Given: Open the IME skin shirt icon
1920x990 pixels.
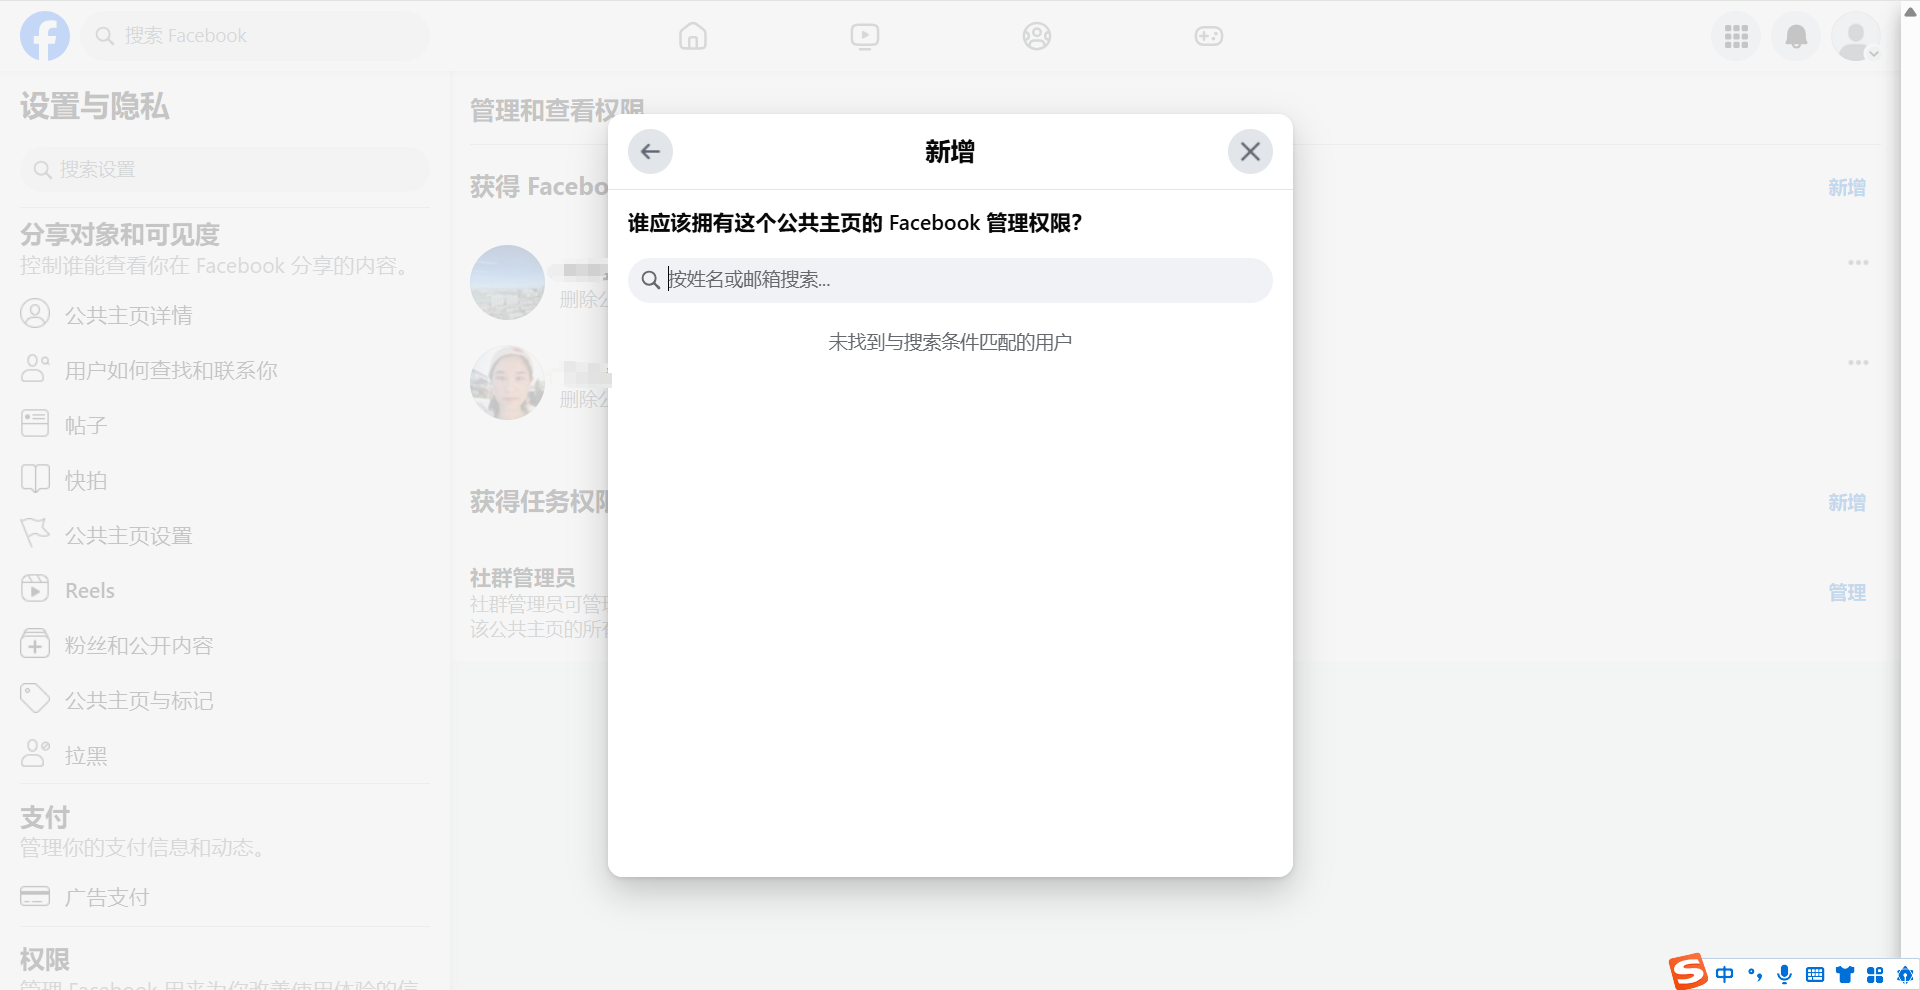Looking at the screenshot, I should [1845, 974].
